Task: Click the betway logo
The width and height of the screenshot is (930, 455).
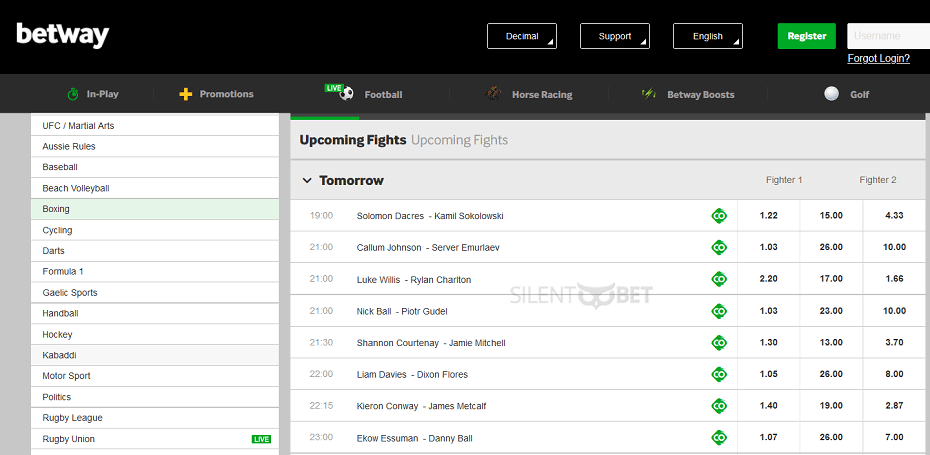Action: 63,35
